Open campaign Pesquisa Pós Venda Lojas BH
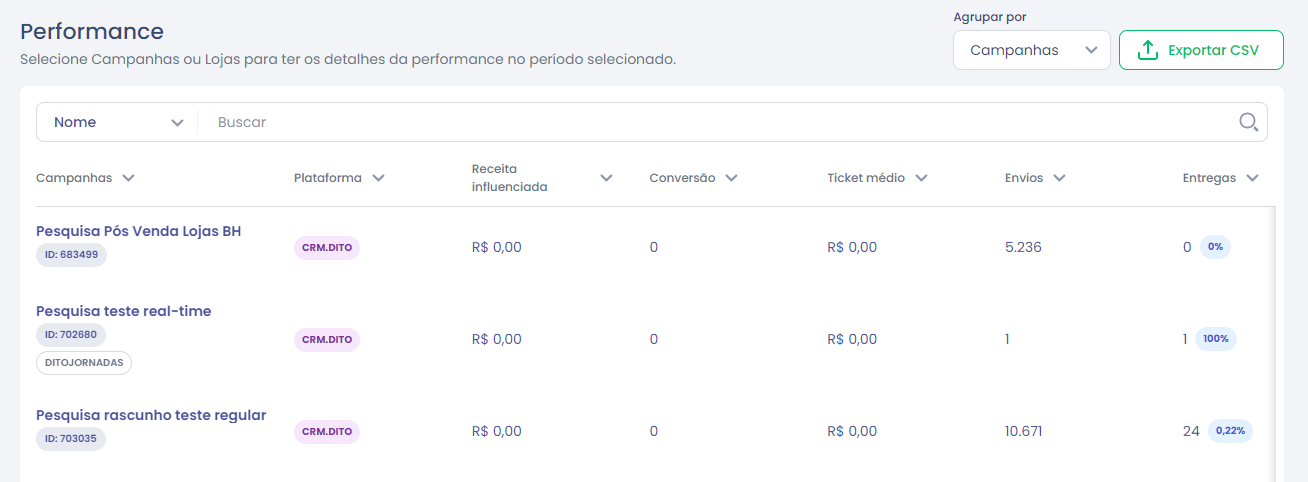Image resolution: width=1308 pixels, height=482 pixels. (138, 231)
